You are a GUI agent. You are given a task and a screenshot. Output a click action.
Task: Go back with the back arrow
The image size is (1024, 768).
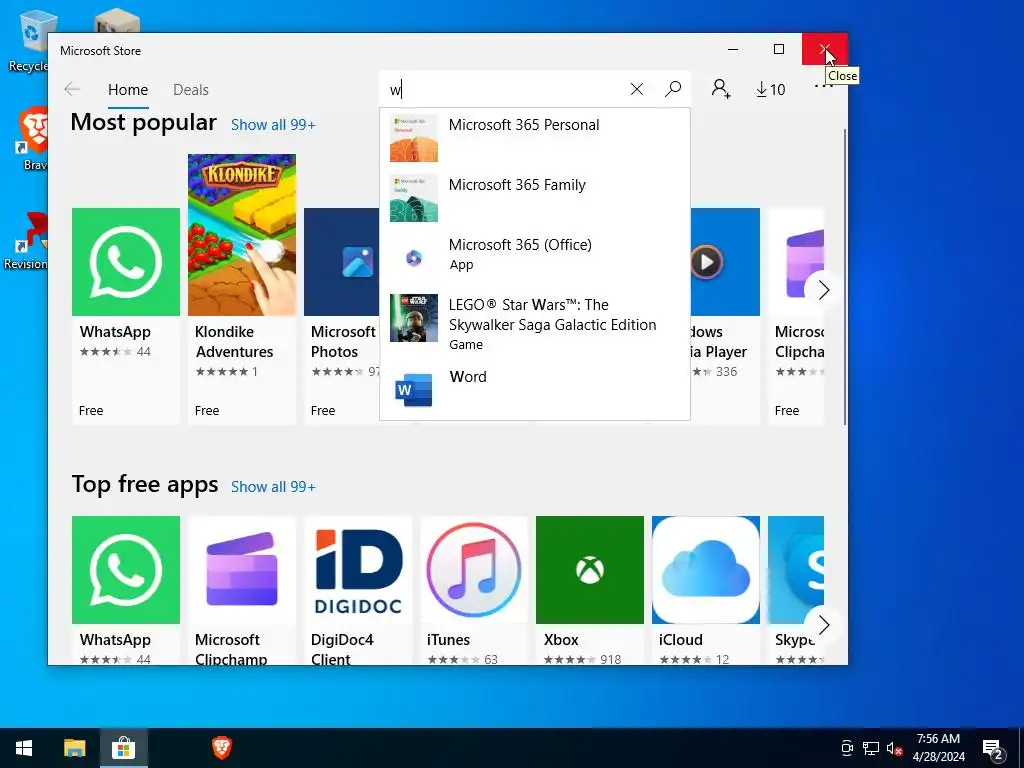[72, 89]
